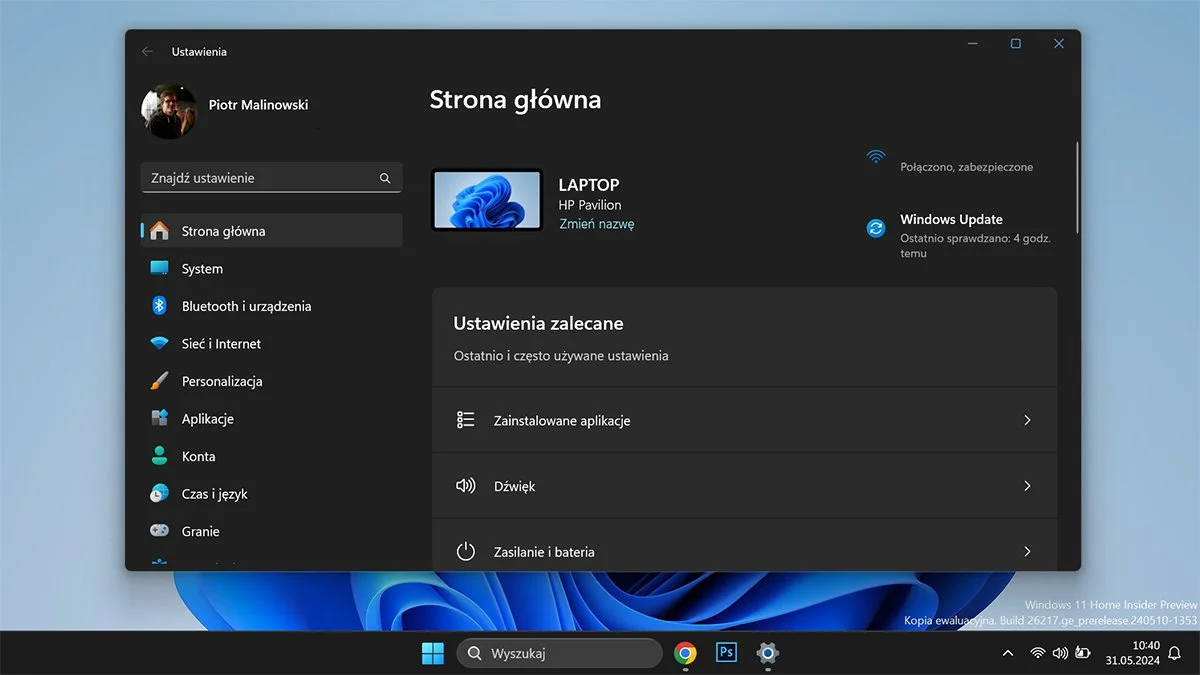Click the back arrow in Ustawienia
This screenshot has width=1200, height=675.
coord(148,51)
